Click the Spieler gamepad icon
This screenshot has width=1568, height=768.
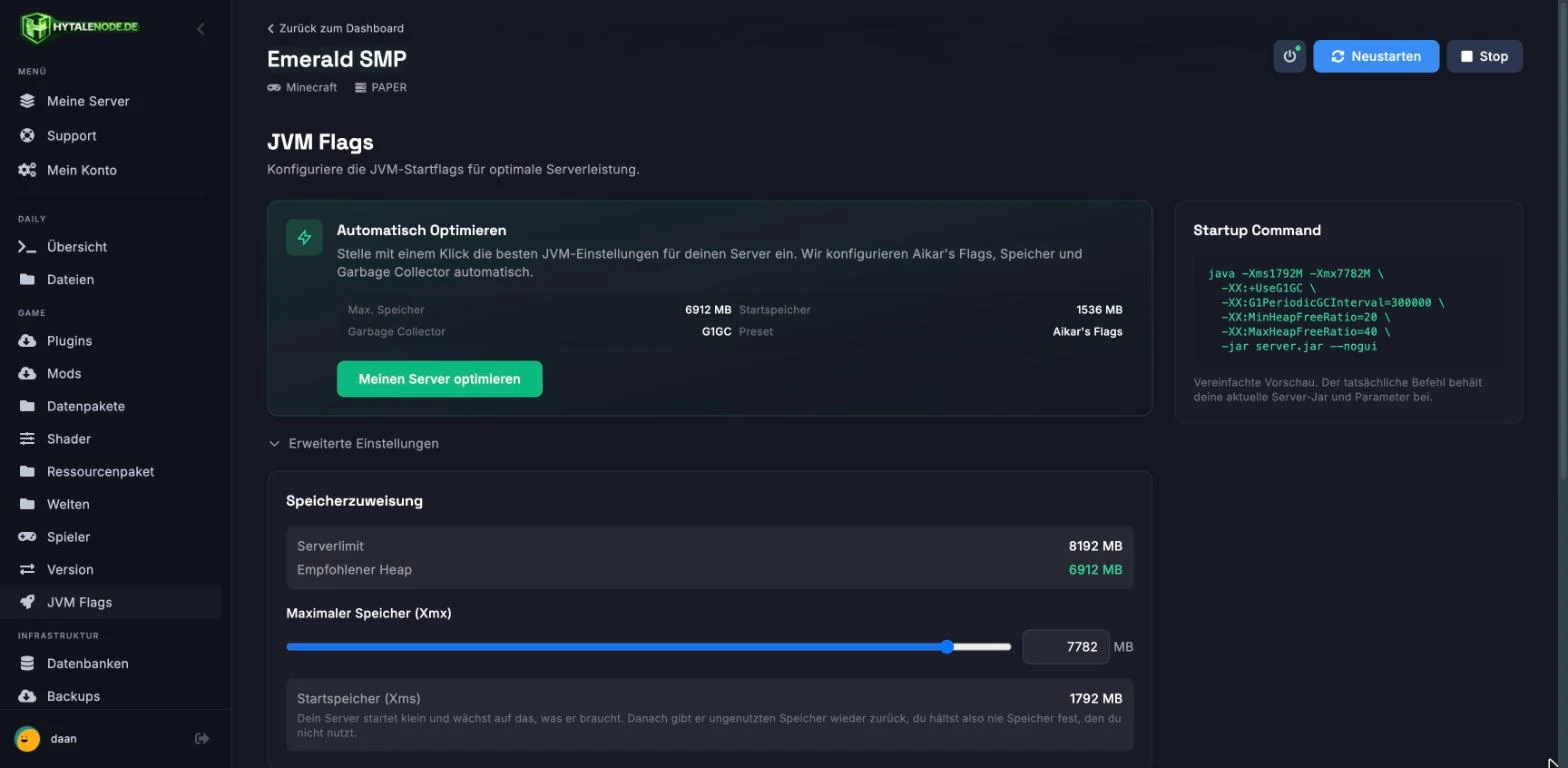pyautogui.click(x=27, y=537)
